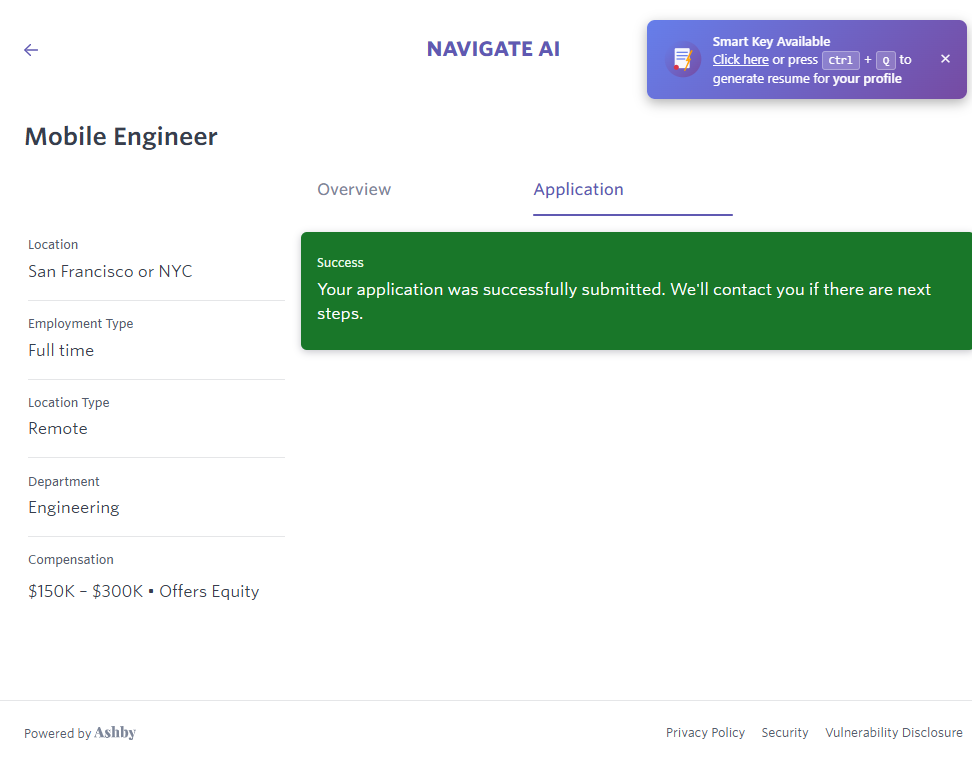Dismiss the Smart Key Available popup

945,59
